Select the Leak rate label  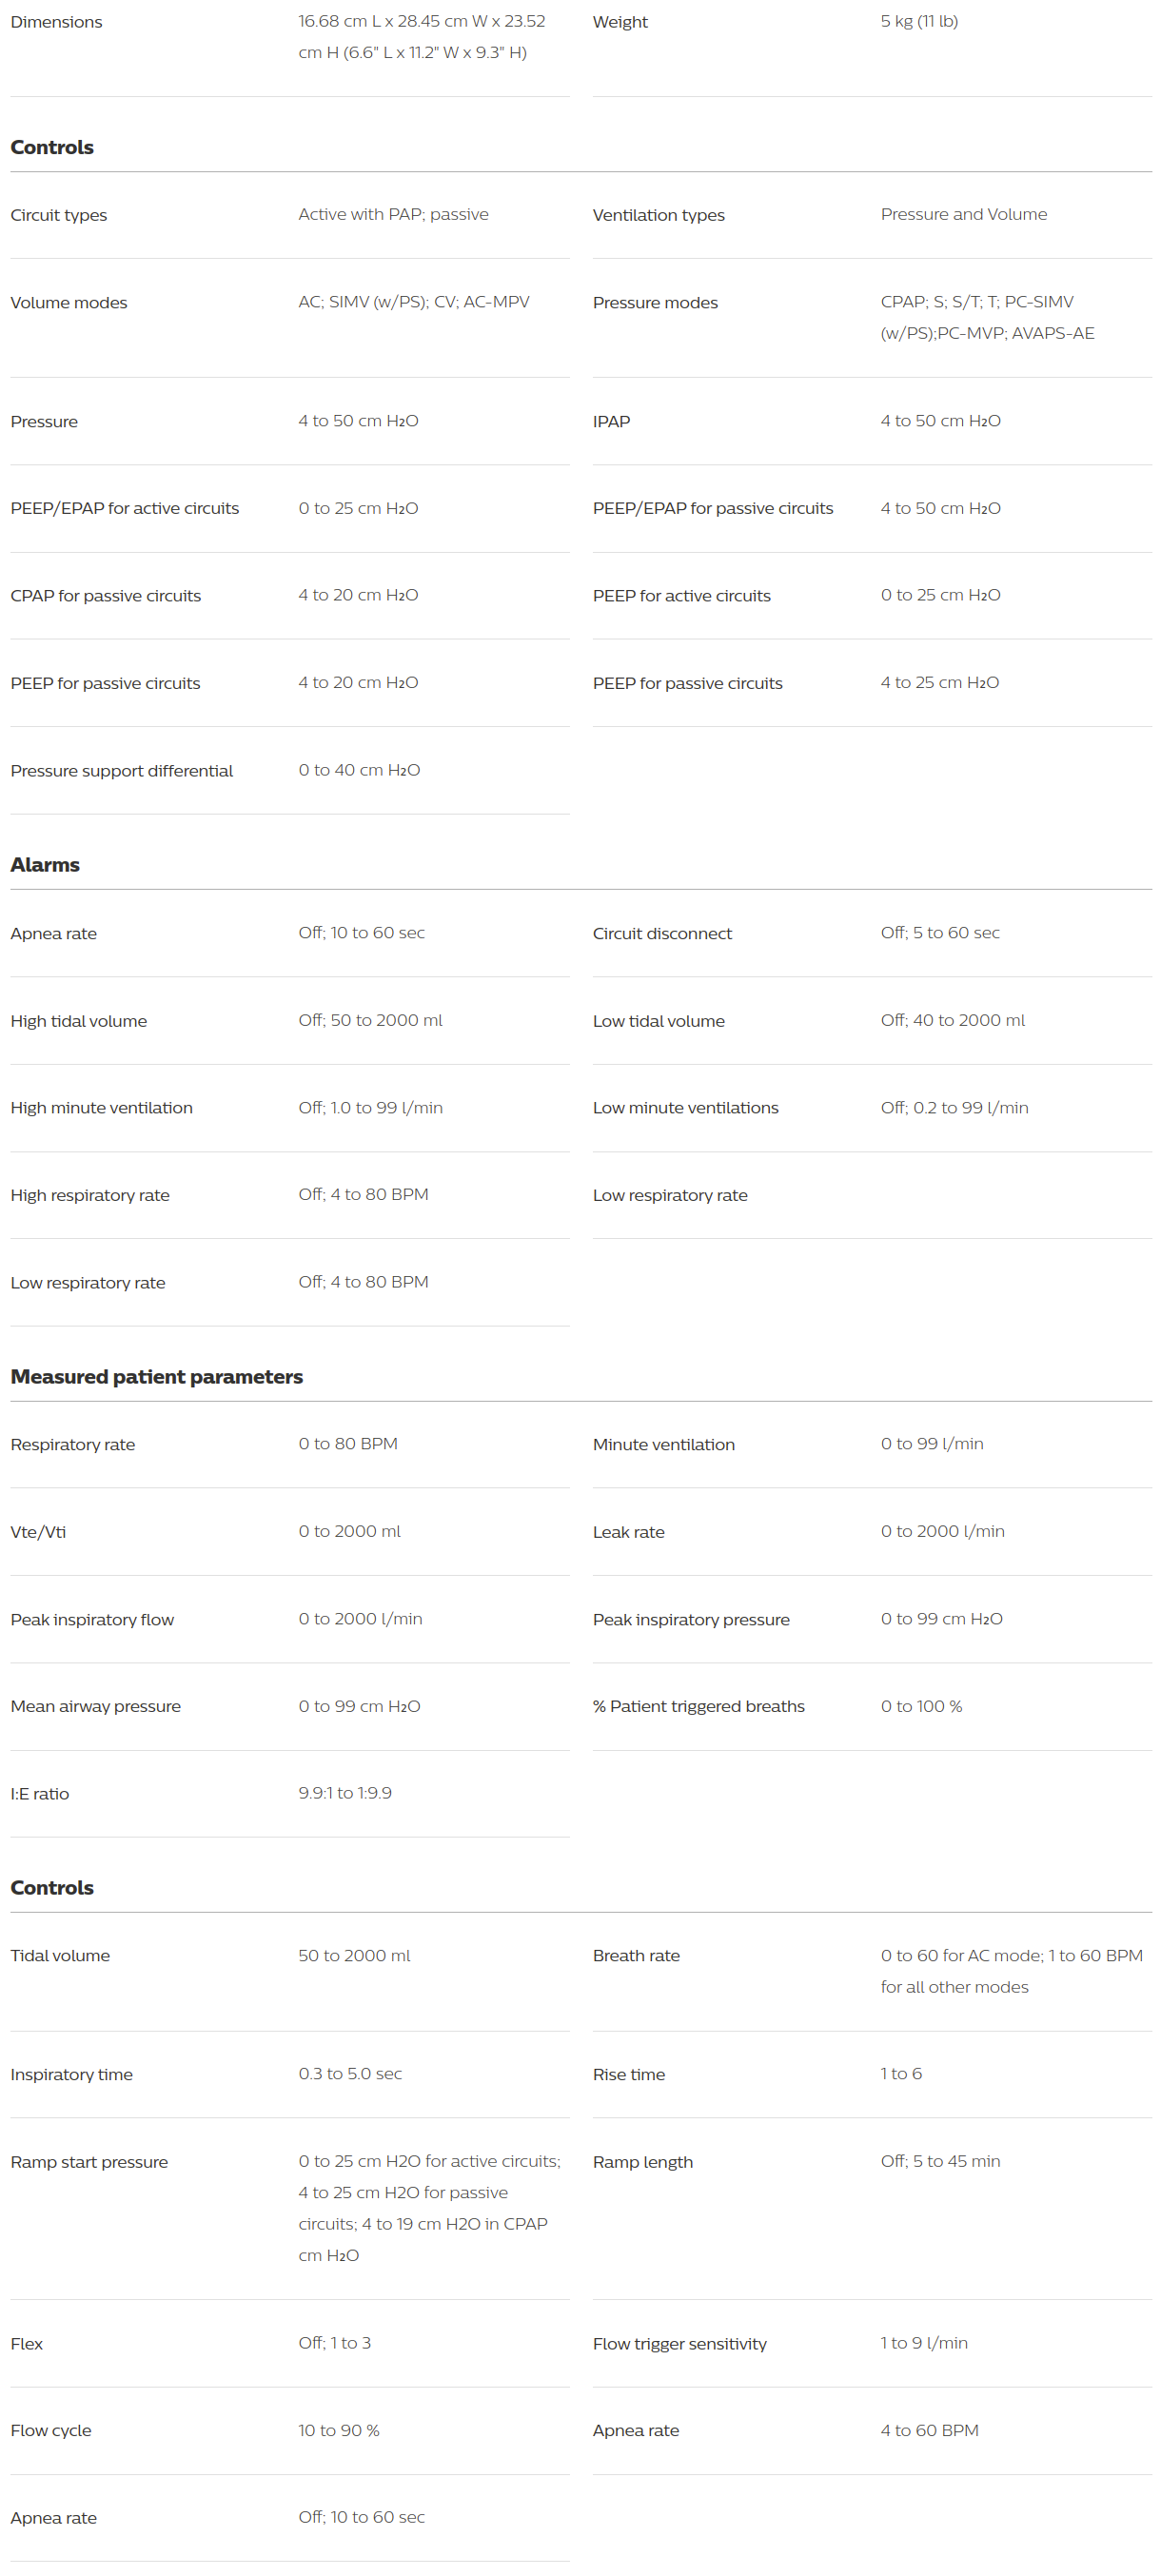[628, 1532]
